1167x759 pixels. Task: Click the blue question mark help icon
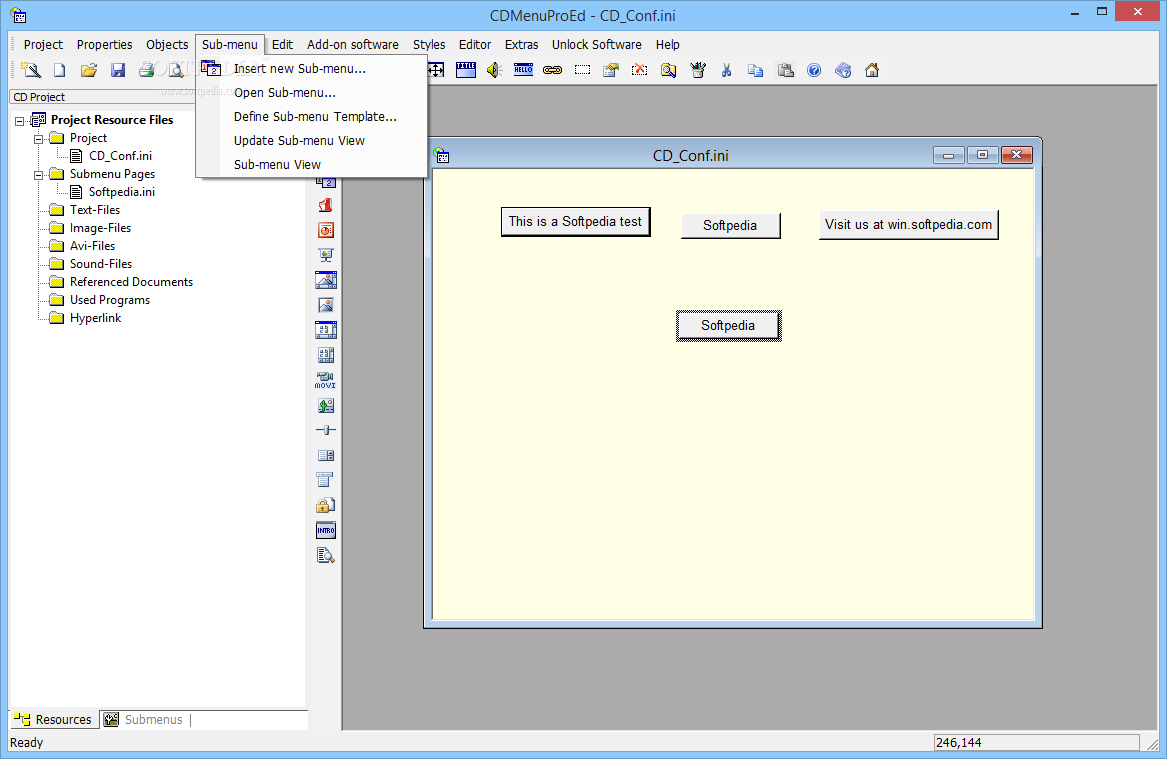(x=814, y=70)
